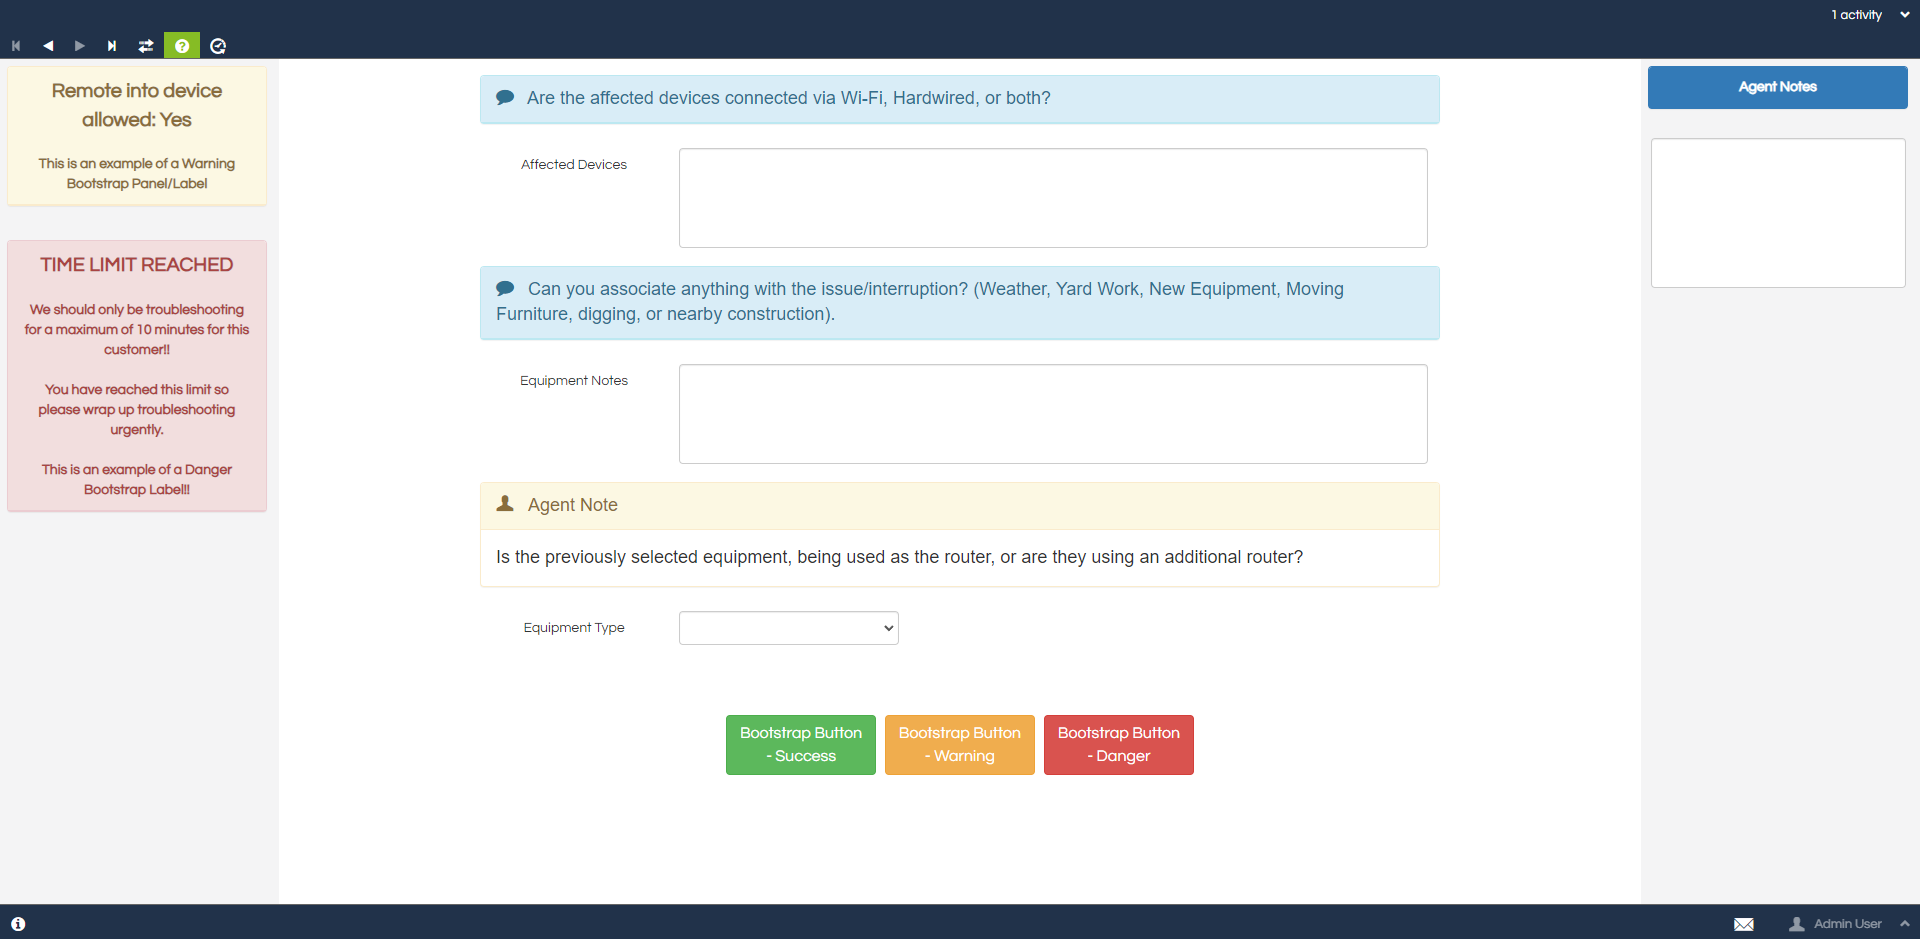Image resolution: width=1920 pixels, height=939 pixels.
Task: Click the info icon in bottom bar
Action: coord(18,924)
